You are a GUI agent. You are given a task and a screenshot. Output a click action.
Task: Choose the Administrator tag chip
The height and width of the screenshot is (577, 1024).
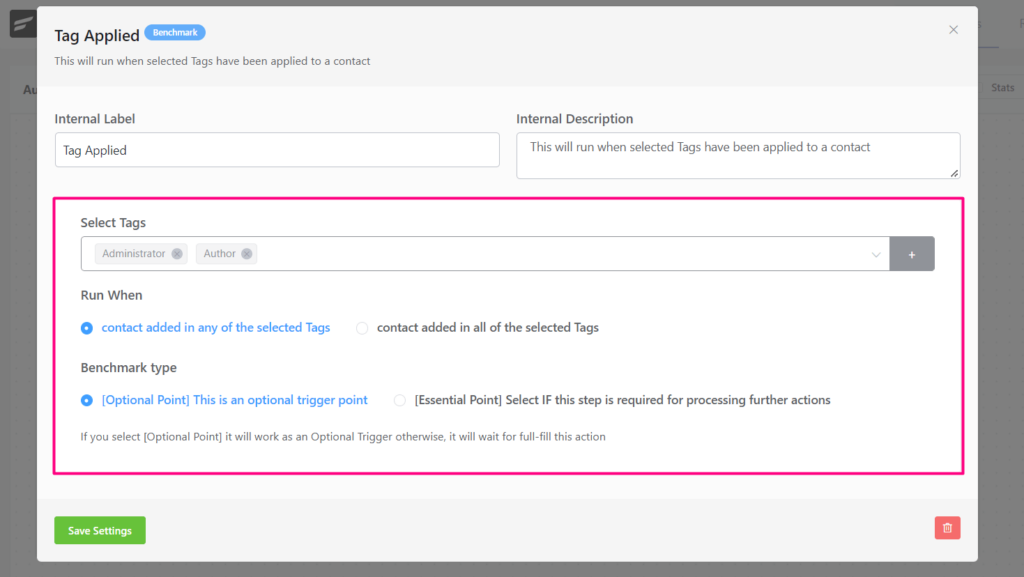[133, 253]
